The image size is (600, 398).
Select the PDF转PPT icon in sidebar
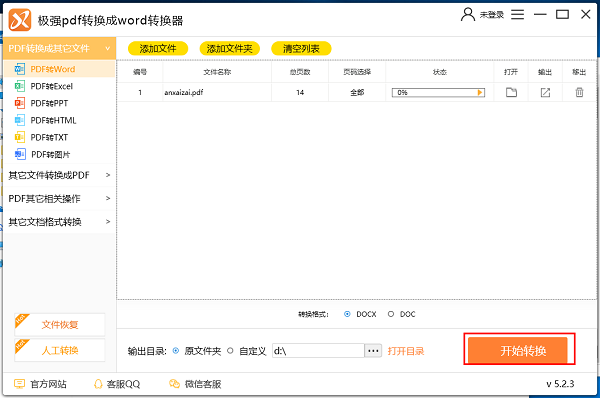20,103
